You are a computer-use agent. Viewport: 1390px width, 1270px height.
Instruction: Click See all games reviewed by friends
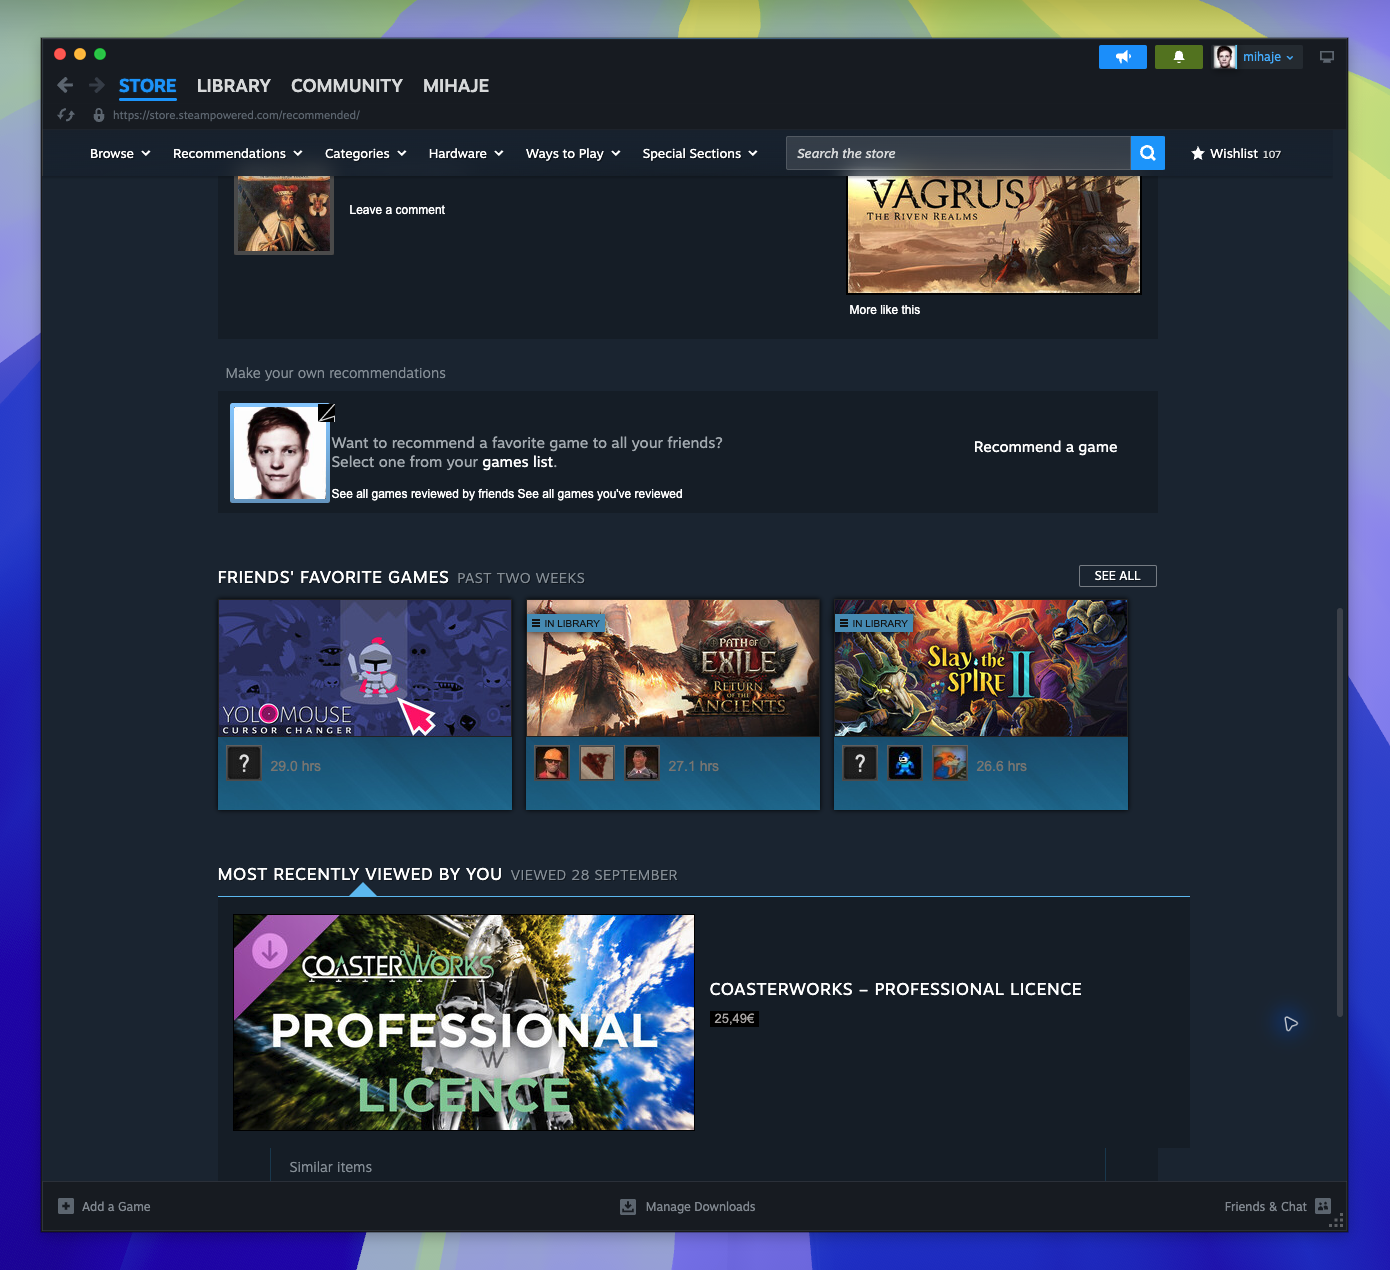coord(423,494)
